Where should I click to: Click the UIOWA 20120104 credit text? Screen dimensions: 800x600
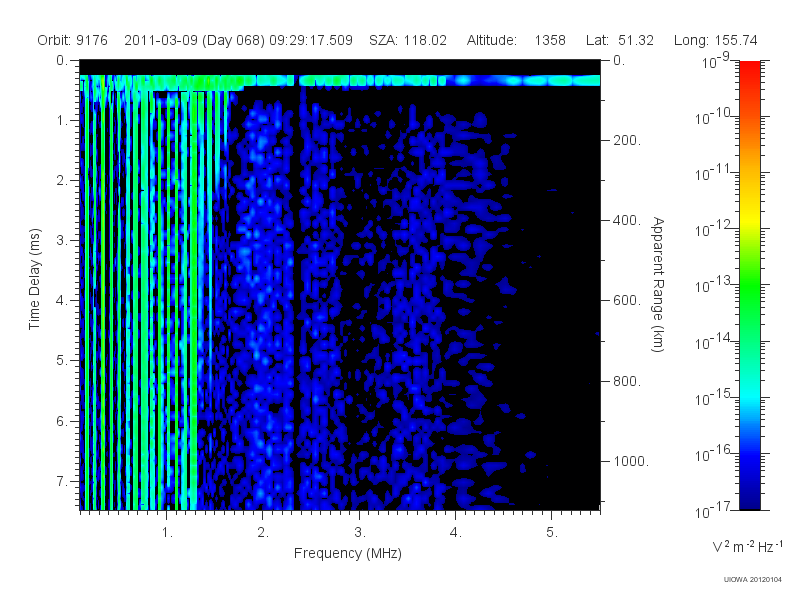pos(753,580)
